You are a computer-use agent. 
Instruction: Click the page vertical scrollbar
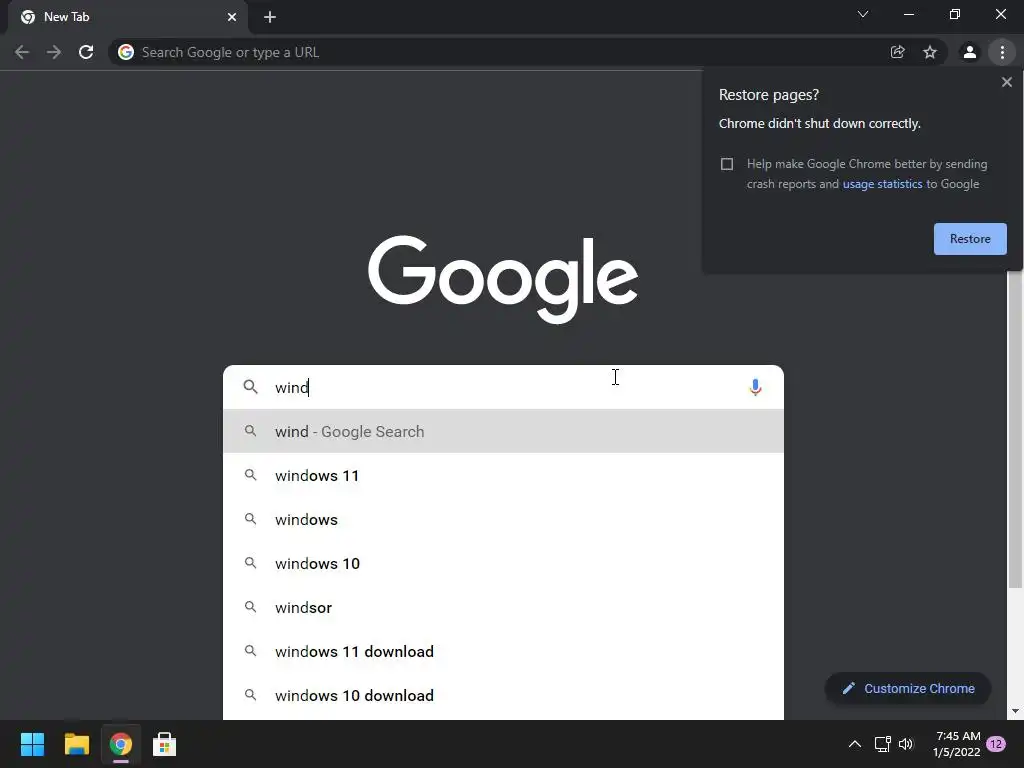pos(1015,428)
